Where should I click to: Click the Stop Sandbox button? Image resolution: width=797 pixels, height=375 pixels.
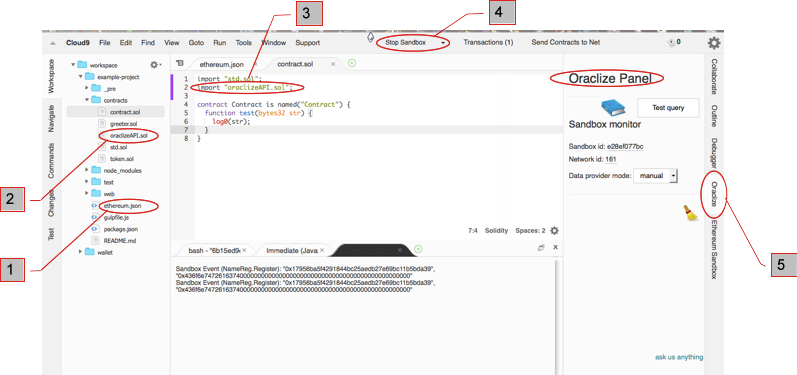pos(406,43)
